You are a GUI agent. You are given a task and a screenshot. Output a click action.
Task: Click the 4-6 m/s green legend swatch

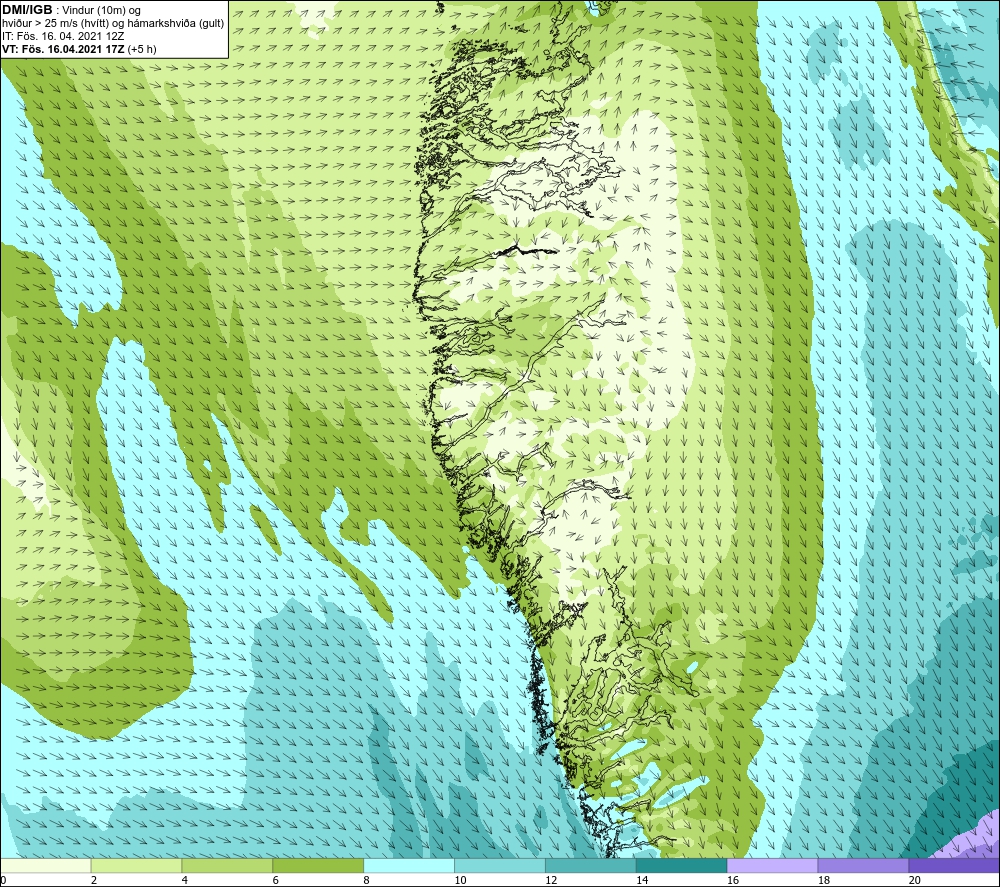pos(227,865)
